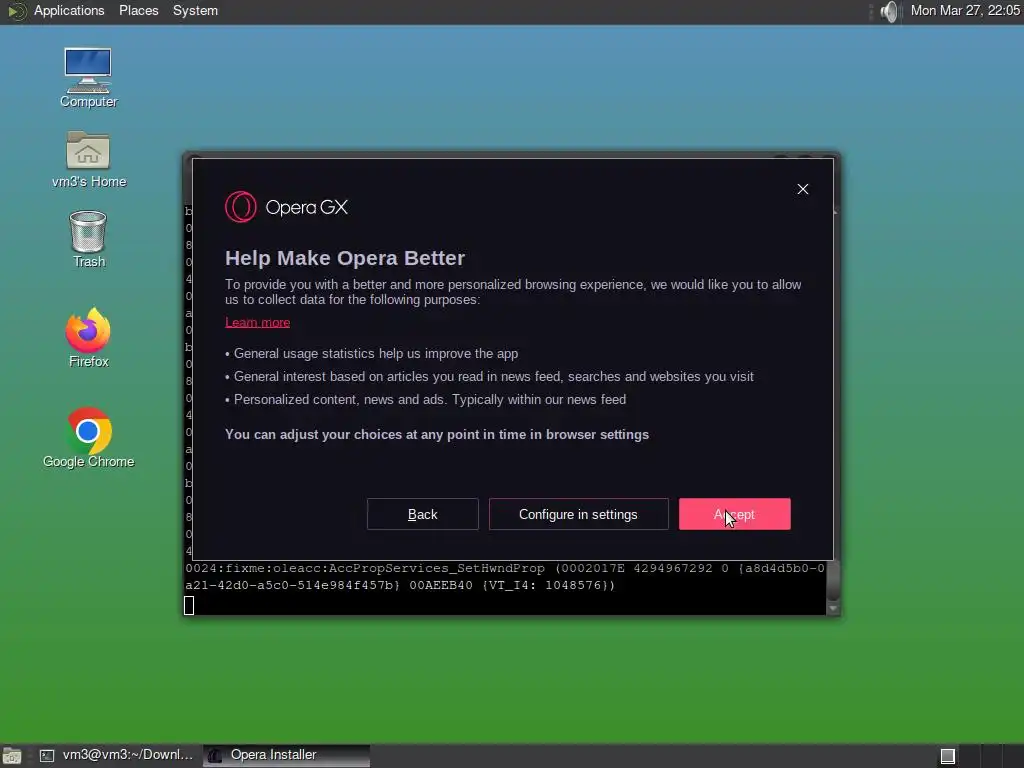This screenshot has width=1024, height=768.
Task: Switch to the vm3 terminal taskbar item
Action: (x=118, y=755)
